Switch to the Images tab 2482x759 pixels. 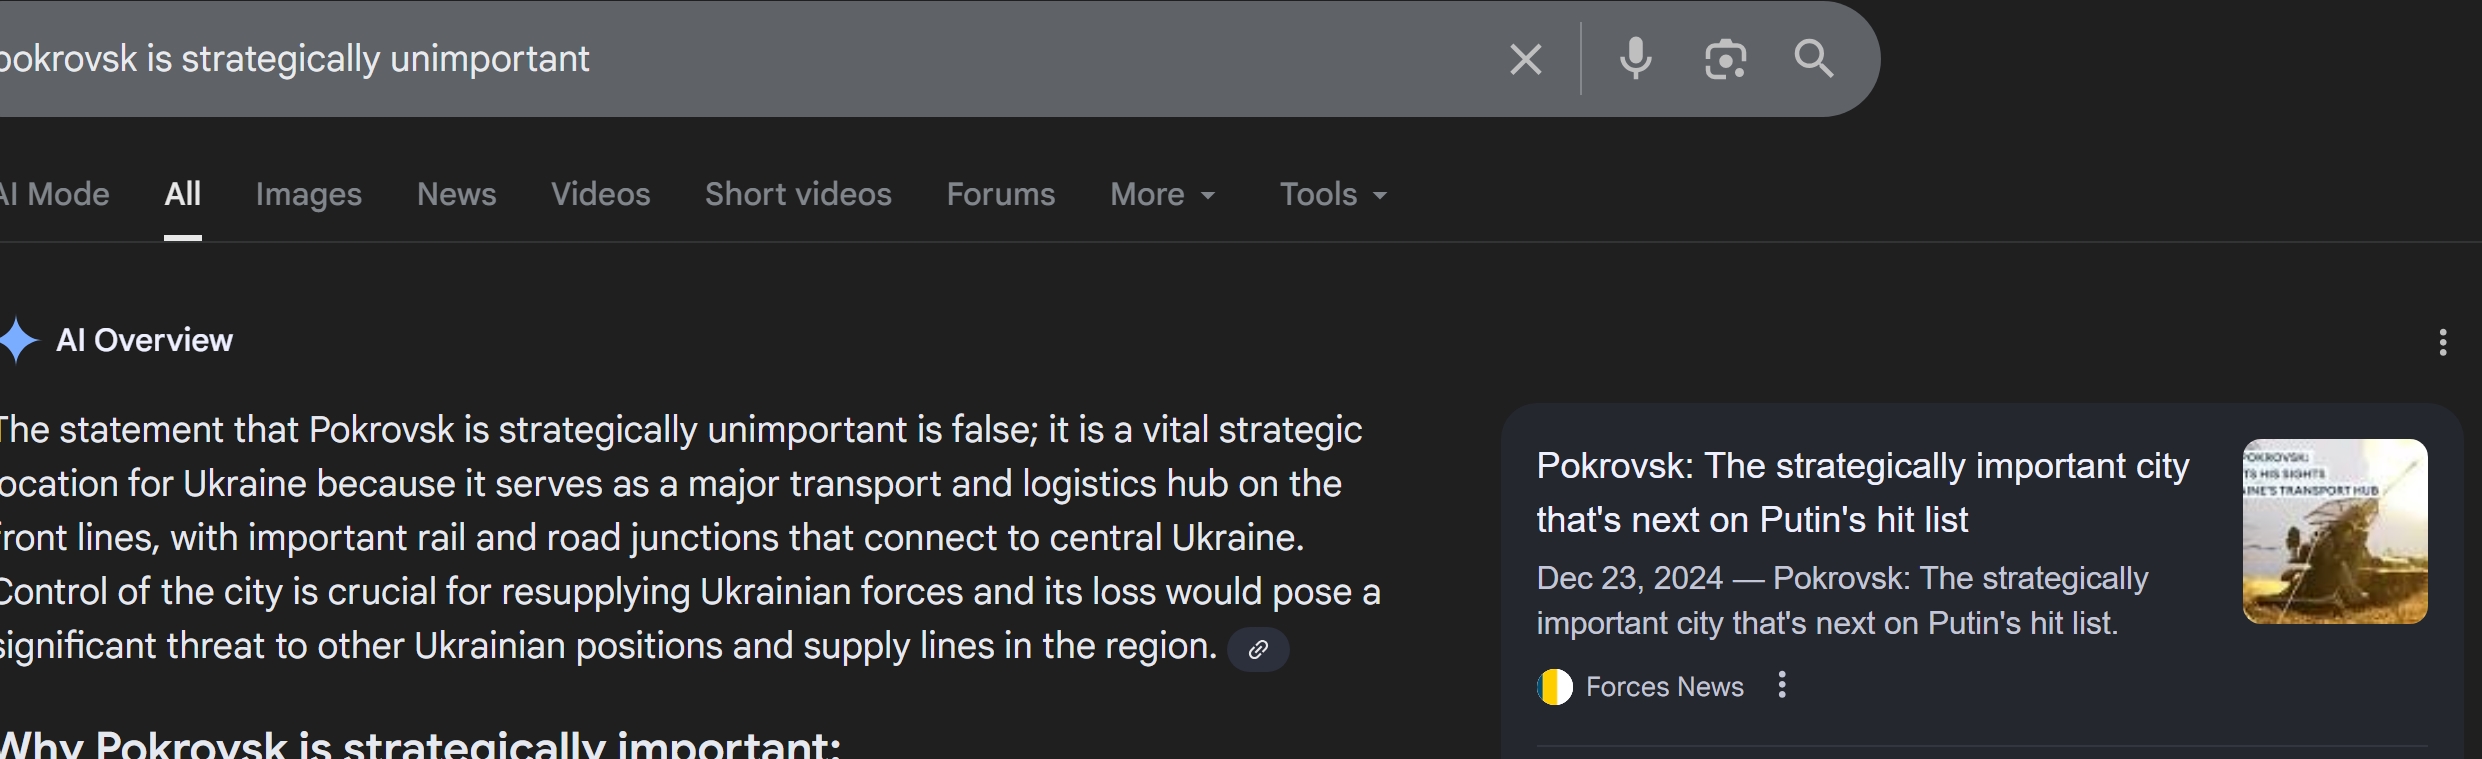pyautogui.click(x=309, y=194)
